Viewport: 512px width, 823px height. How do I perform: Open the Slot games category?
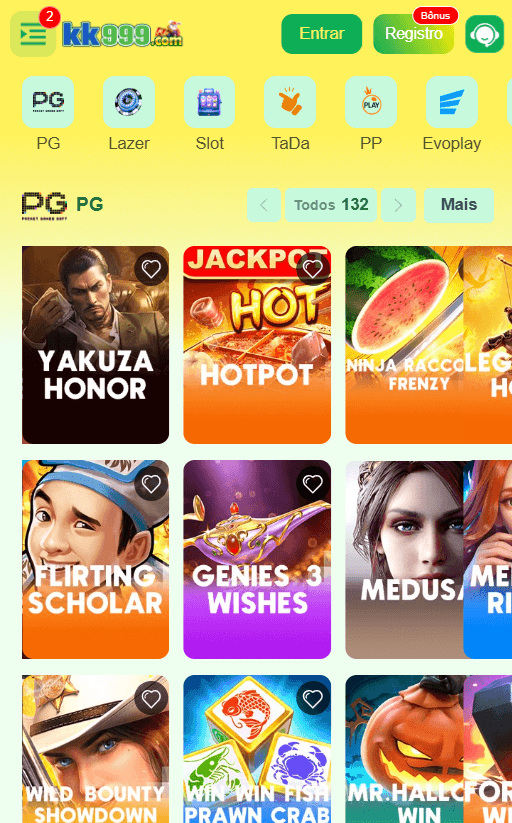[210, 102]
